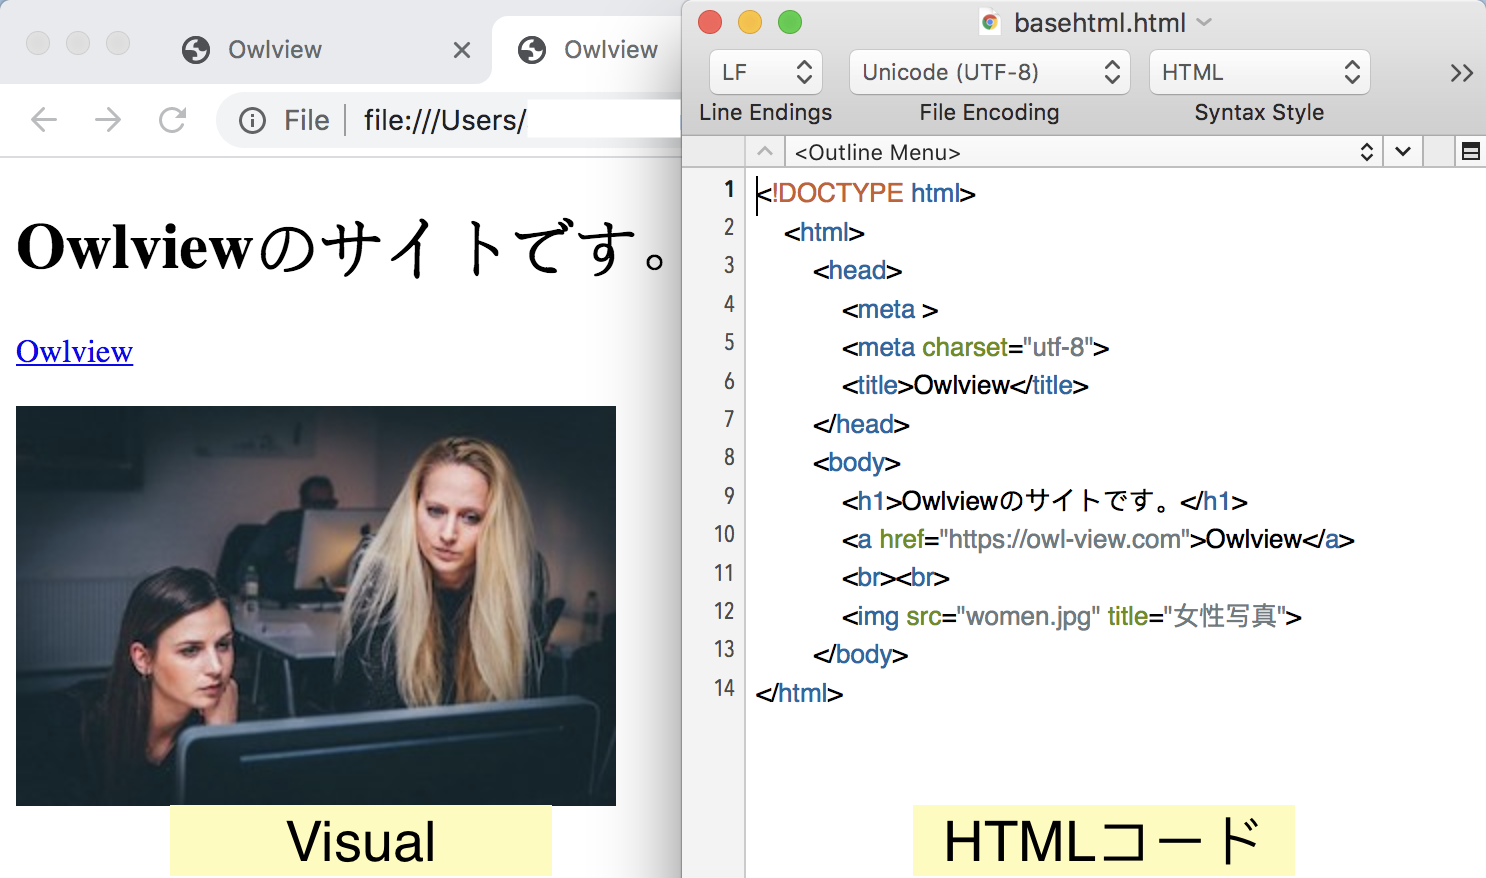Reload the Owlview page
Viewport: 1486px width, 878px height.
point(172,119)
